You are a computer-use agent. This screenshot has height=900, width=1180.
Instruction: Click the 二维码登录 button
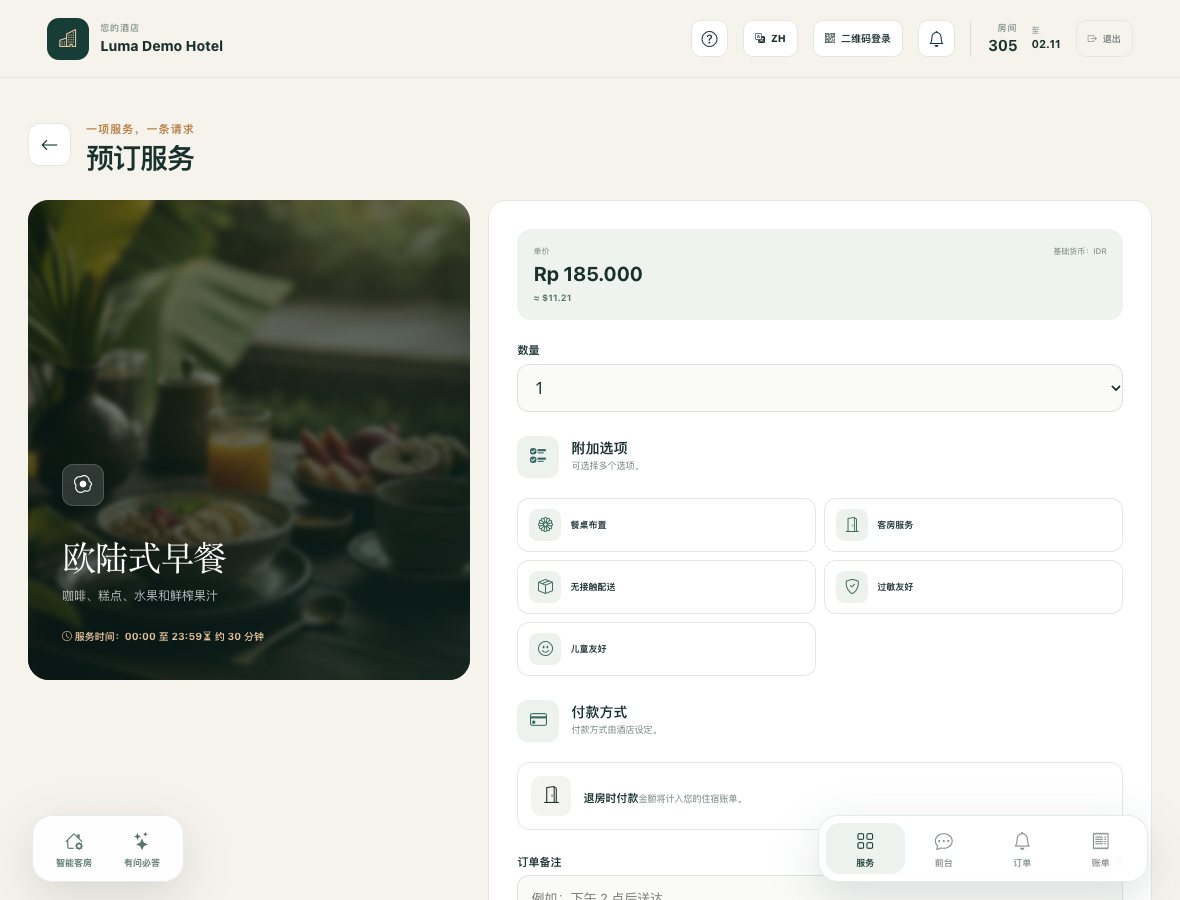(x=858, y=39)
